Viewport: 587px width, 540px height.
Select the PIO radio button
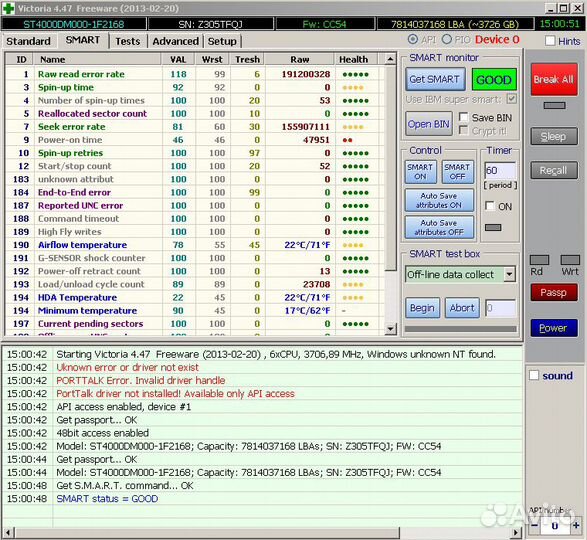(447, 39)
